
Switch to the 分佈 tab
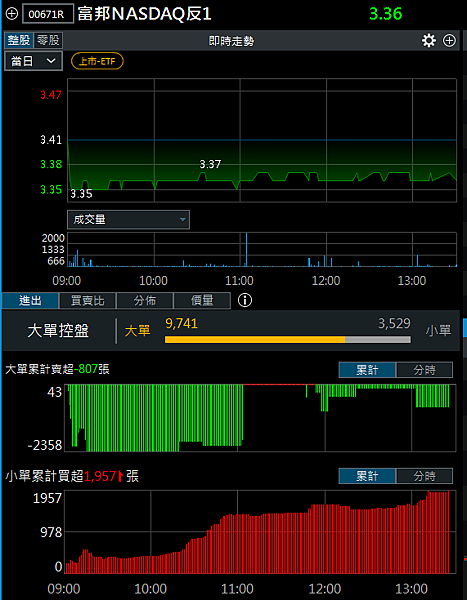(145, 301)
